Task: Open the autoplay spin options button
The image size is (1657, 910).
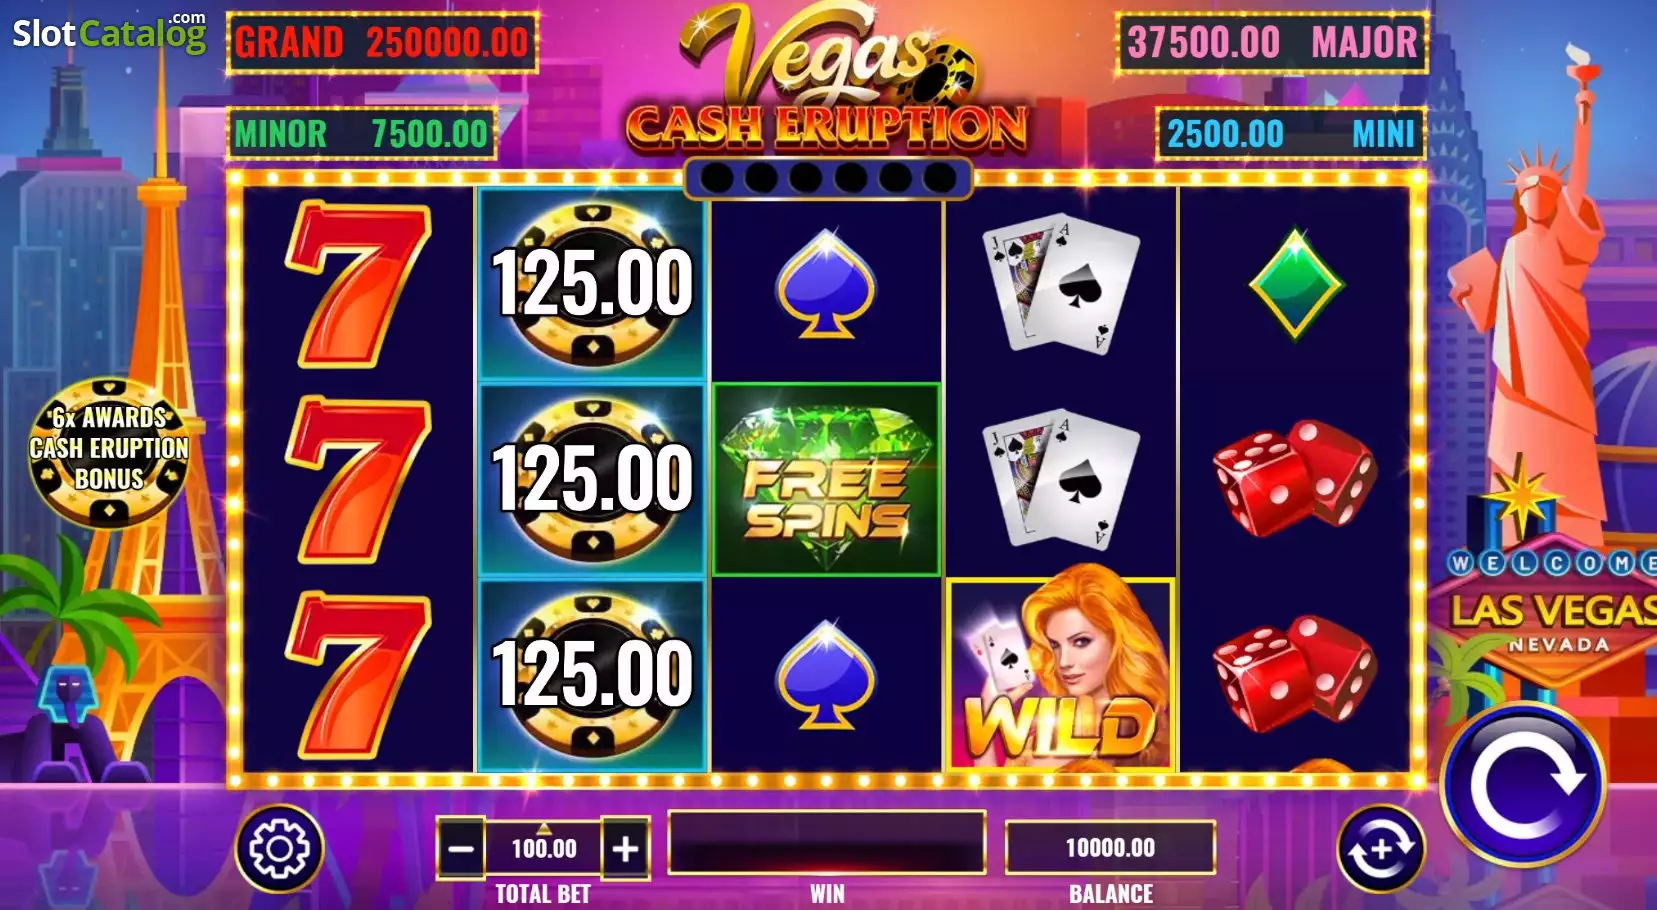Action: (x=1381, y=849)
